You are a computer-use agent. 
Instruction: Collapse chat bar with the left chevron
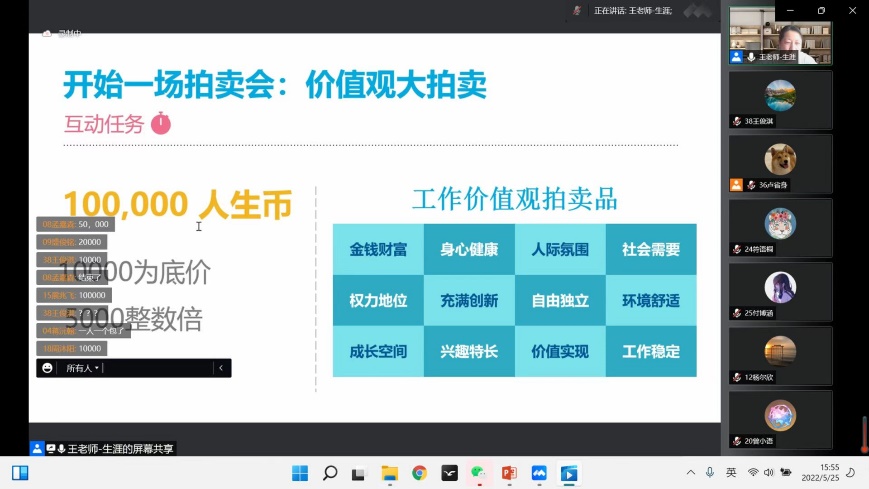221,368
